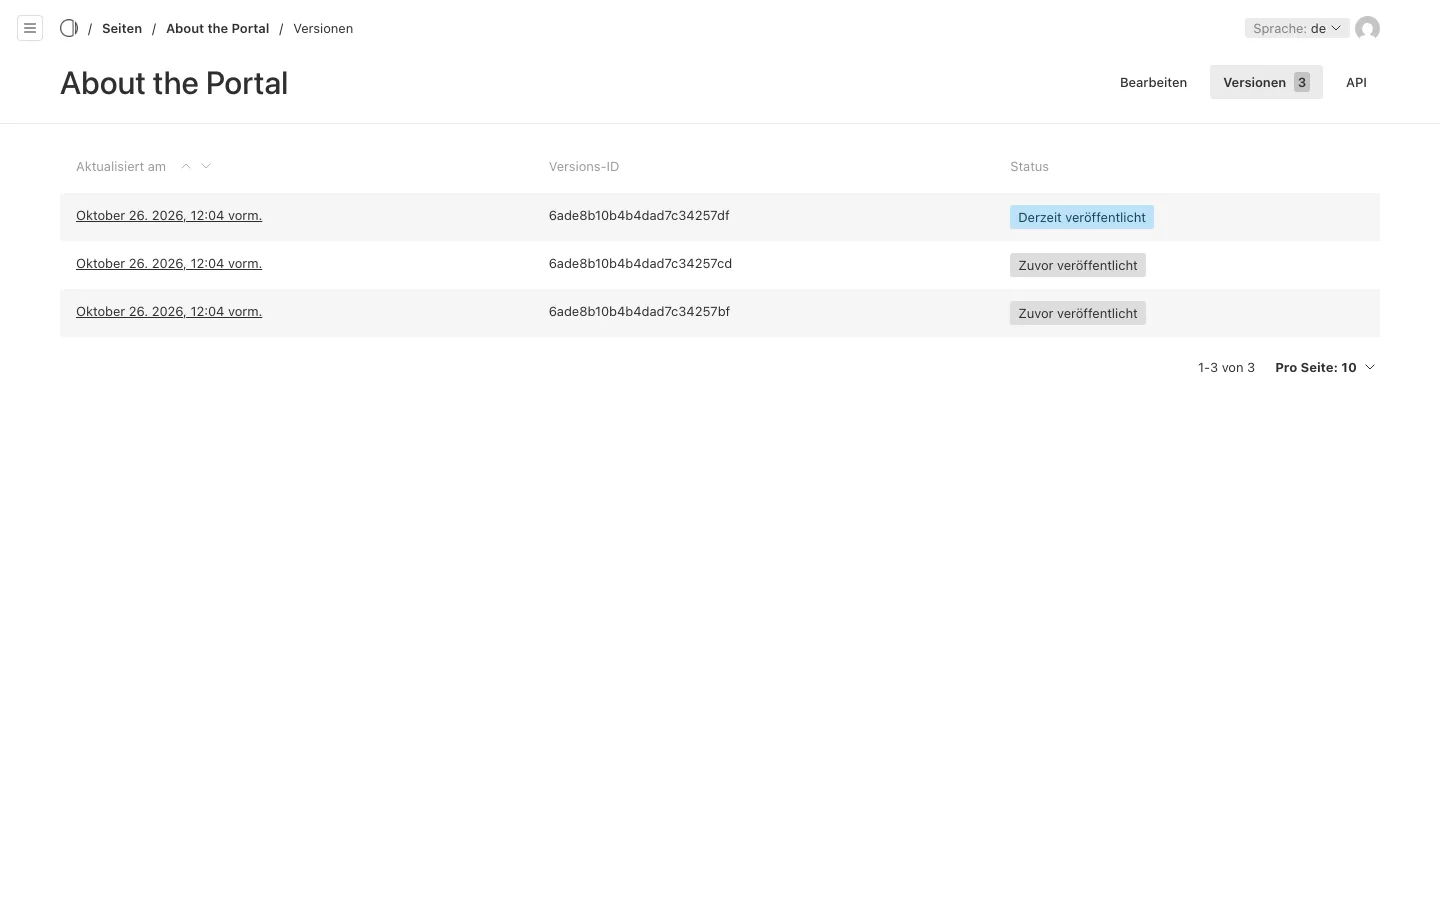The image size is (1440, 900).
Task: Sort Aktualisiert am descending arrow
Action: (206, 166)
